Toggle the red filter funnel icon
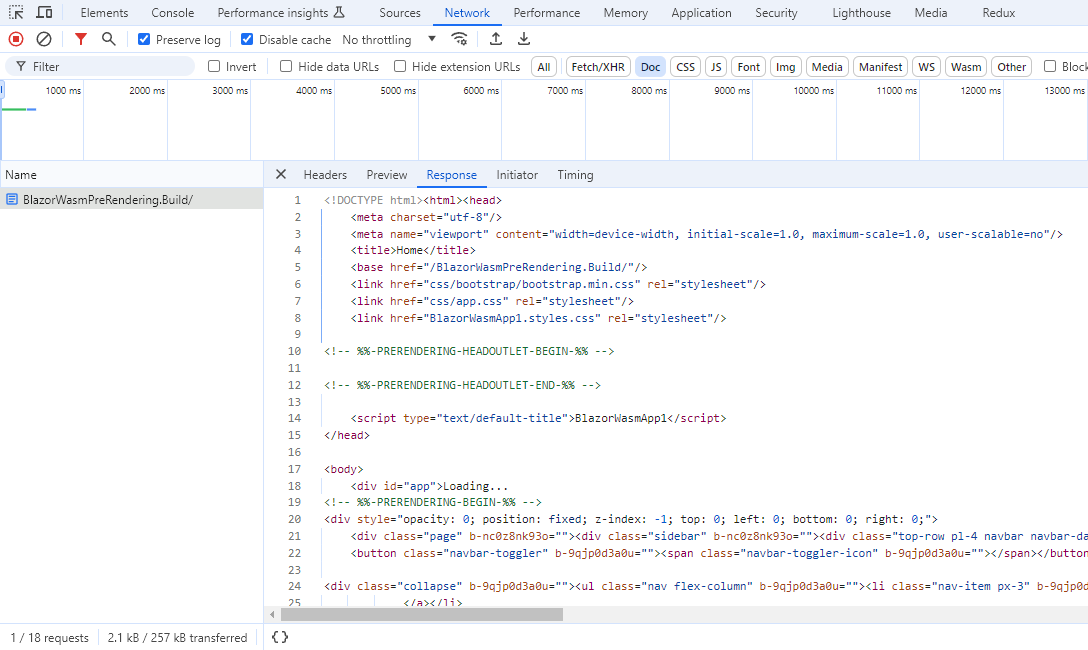The image size is (1088, 650). pyautogui.click(x=81, y=39)
